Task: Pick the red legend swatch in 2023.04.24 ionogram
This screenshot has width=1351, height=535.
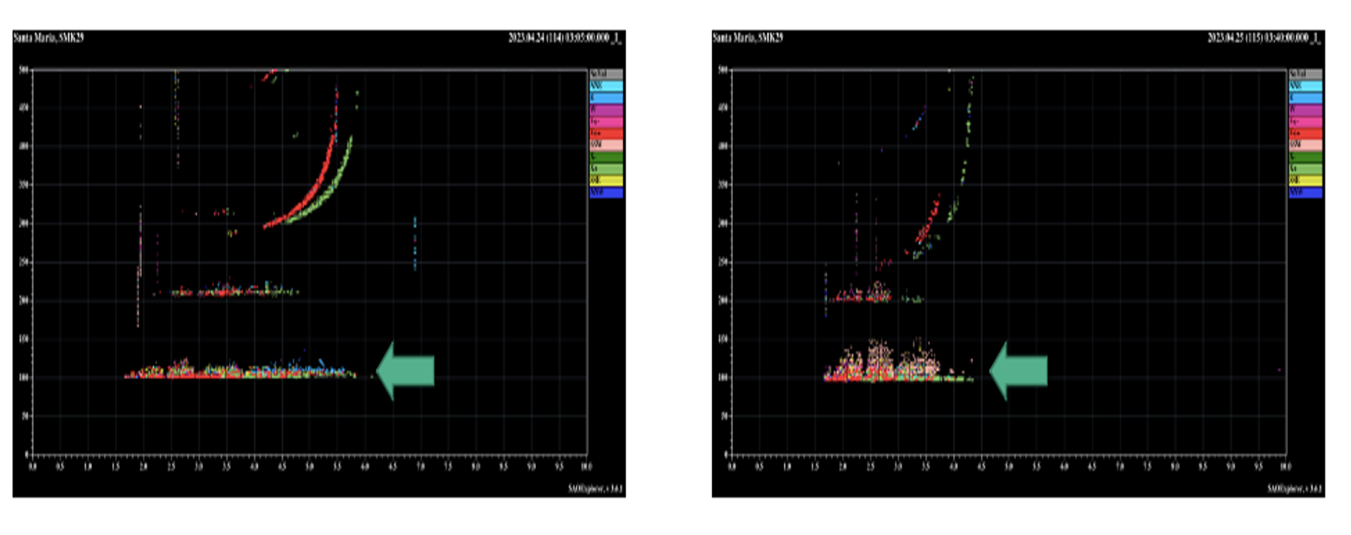Action: 604,132
